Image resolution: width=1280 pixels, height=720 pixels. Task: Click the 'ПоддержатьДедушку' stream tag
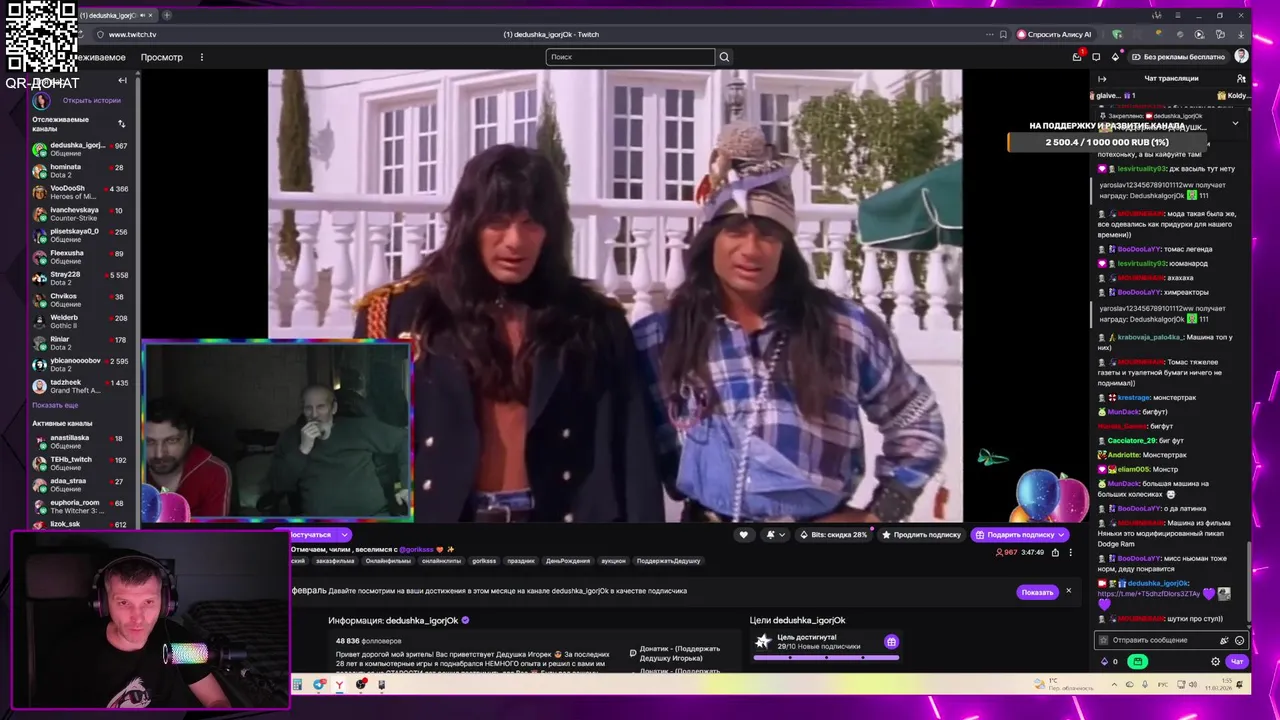668,561
